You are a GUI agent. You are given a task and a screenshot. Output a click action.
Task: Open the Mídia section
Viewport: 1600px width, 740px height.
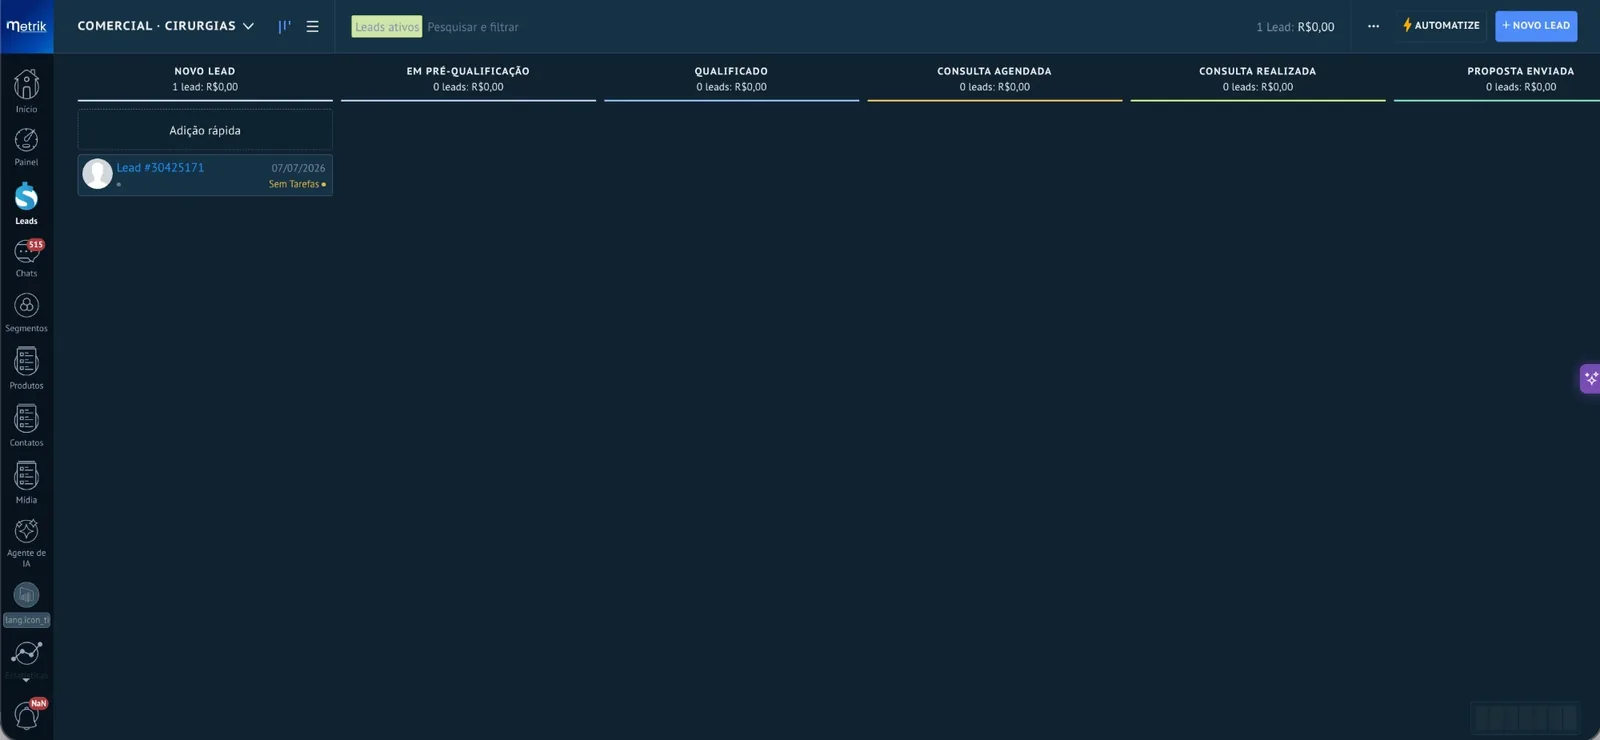pyautogui.click(x=26, y=482)
